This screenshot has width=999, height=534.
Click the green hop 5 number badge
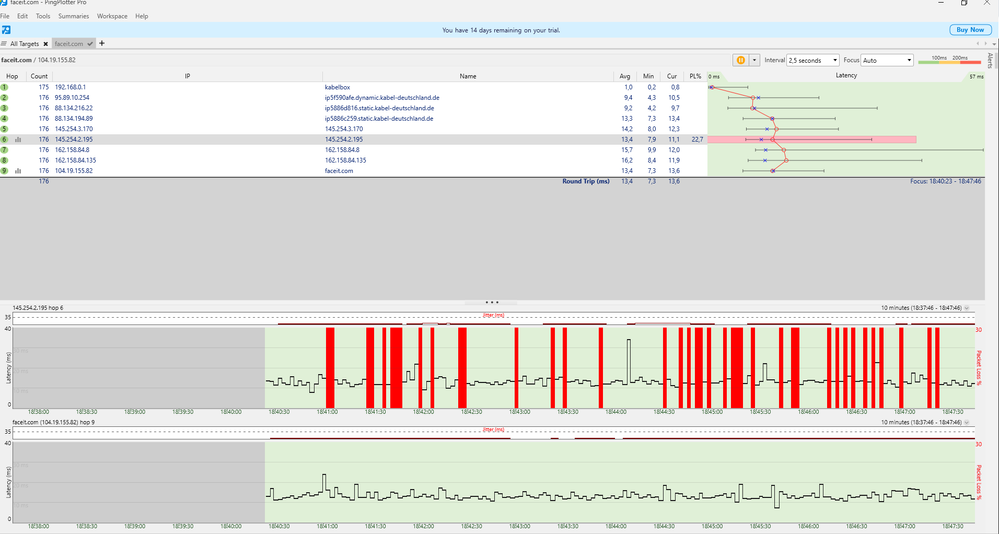coord(5,129)
